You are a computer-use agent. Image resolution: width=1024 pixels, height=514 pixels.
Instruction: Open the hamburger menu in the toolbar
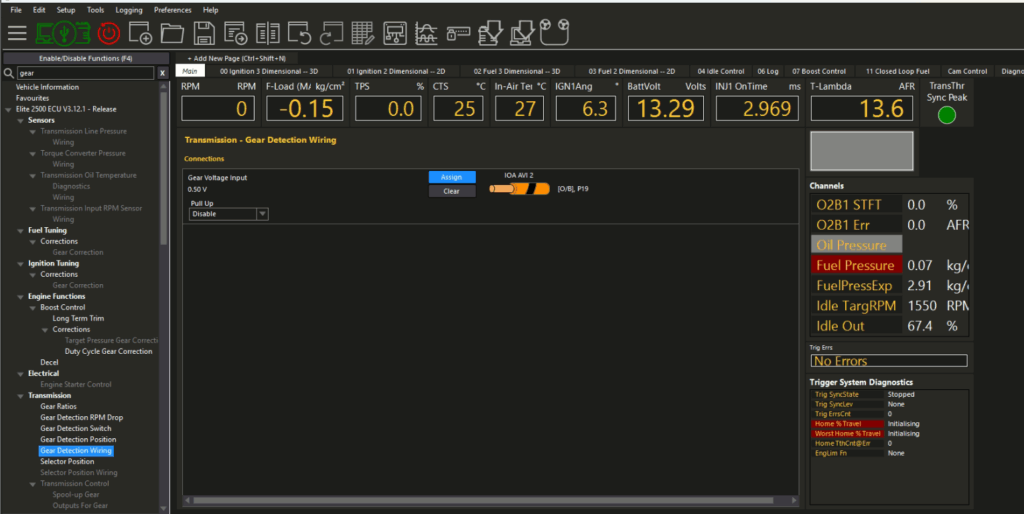pyautogui.click(x=17, y=33)
